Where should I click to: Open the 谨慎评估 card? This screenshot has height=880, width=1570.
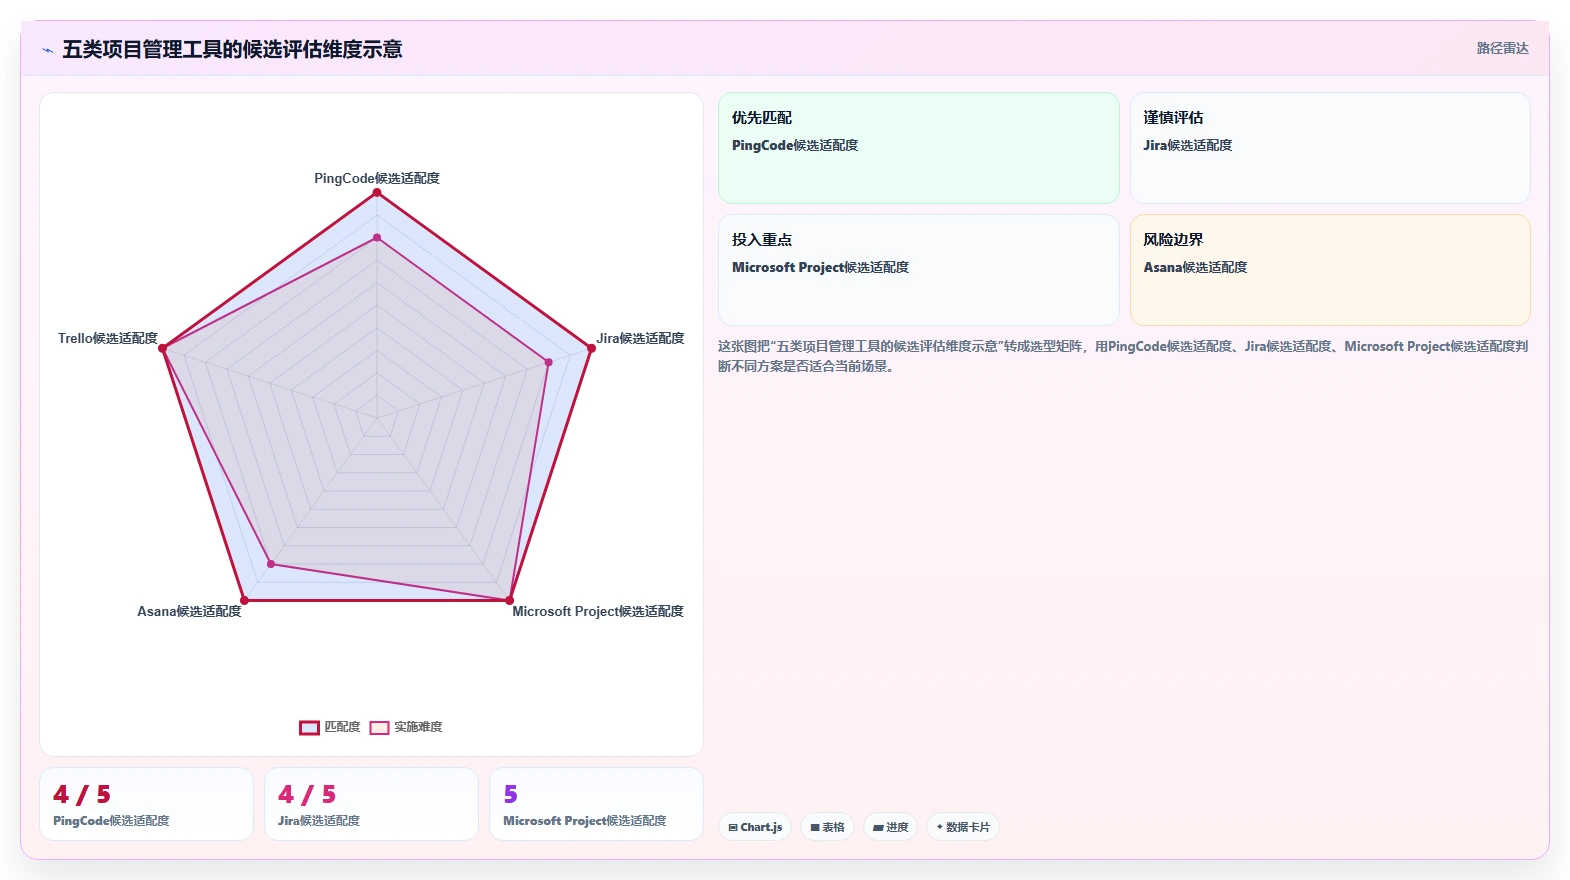1330,148
